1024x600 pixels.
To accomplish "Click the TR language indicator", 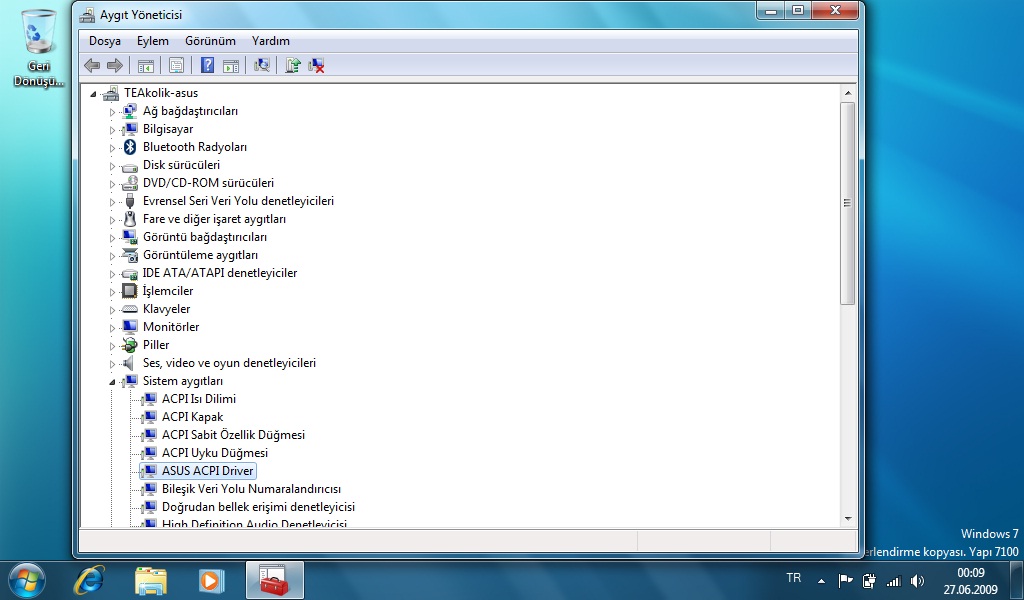I will pos(793,578).
